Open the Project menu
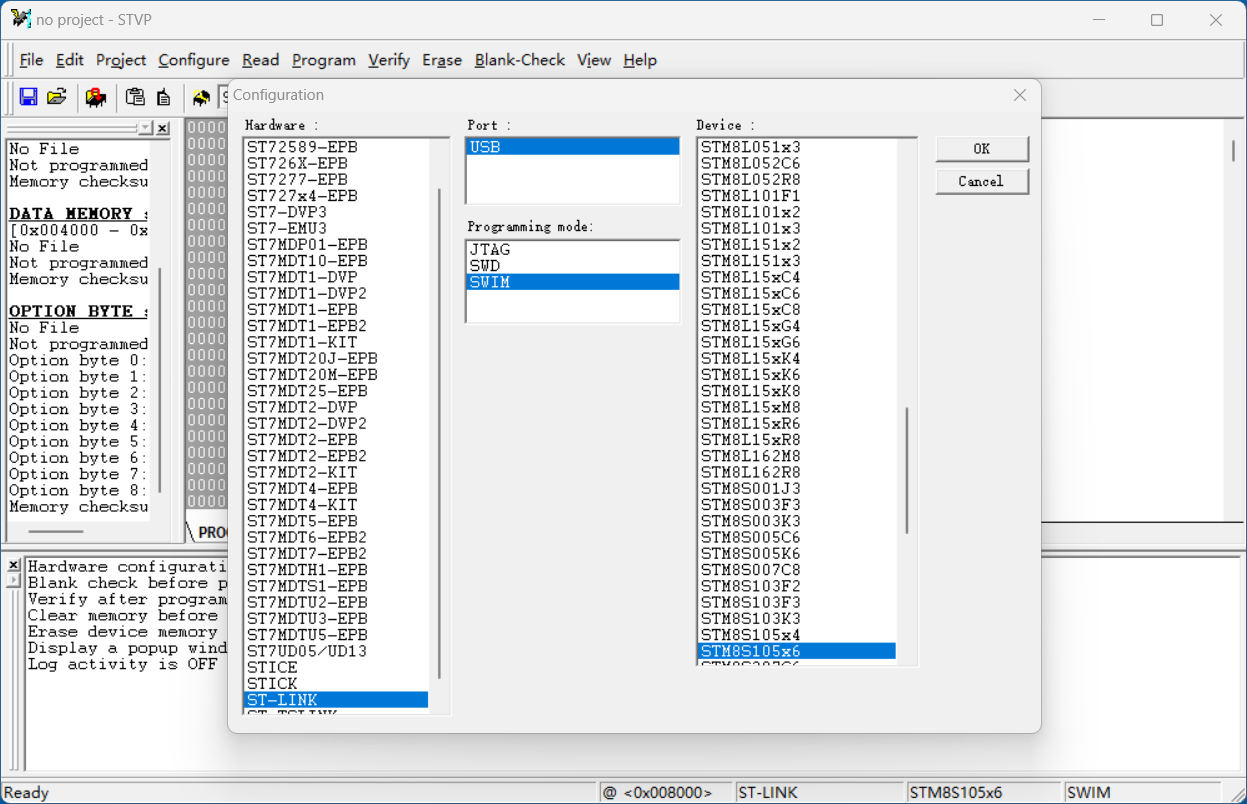The width and height of the screenshot is (1247, 804). pyautogui.click(x=121, y=60)
